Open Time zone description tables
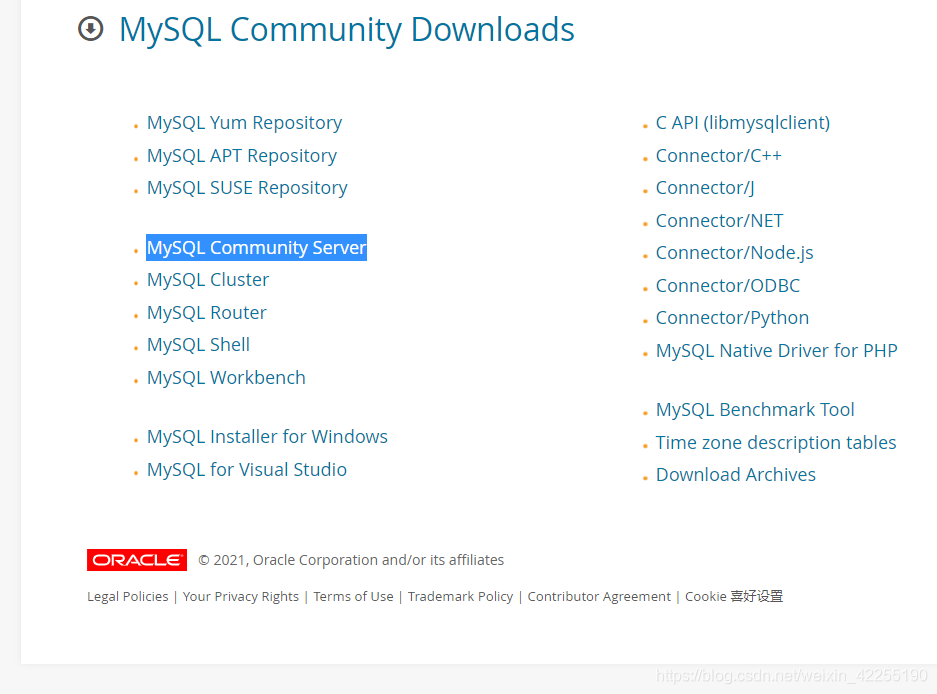 tap(776, 443)
